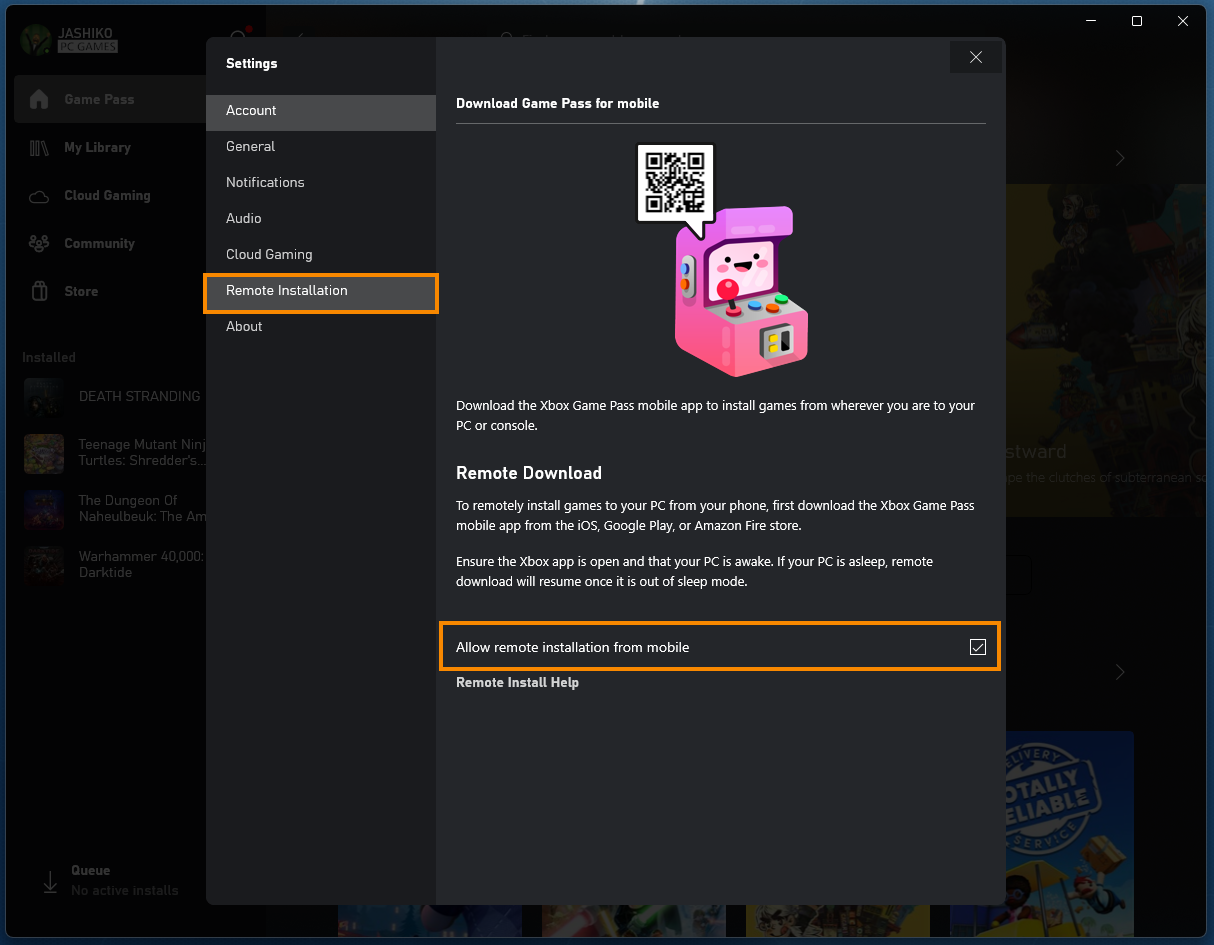Click the upper carousel next chevron behind the dialog
This screenshot has height=945, width=1214.
coord(1120,158)
